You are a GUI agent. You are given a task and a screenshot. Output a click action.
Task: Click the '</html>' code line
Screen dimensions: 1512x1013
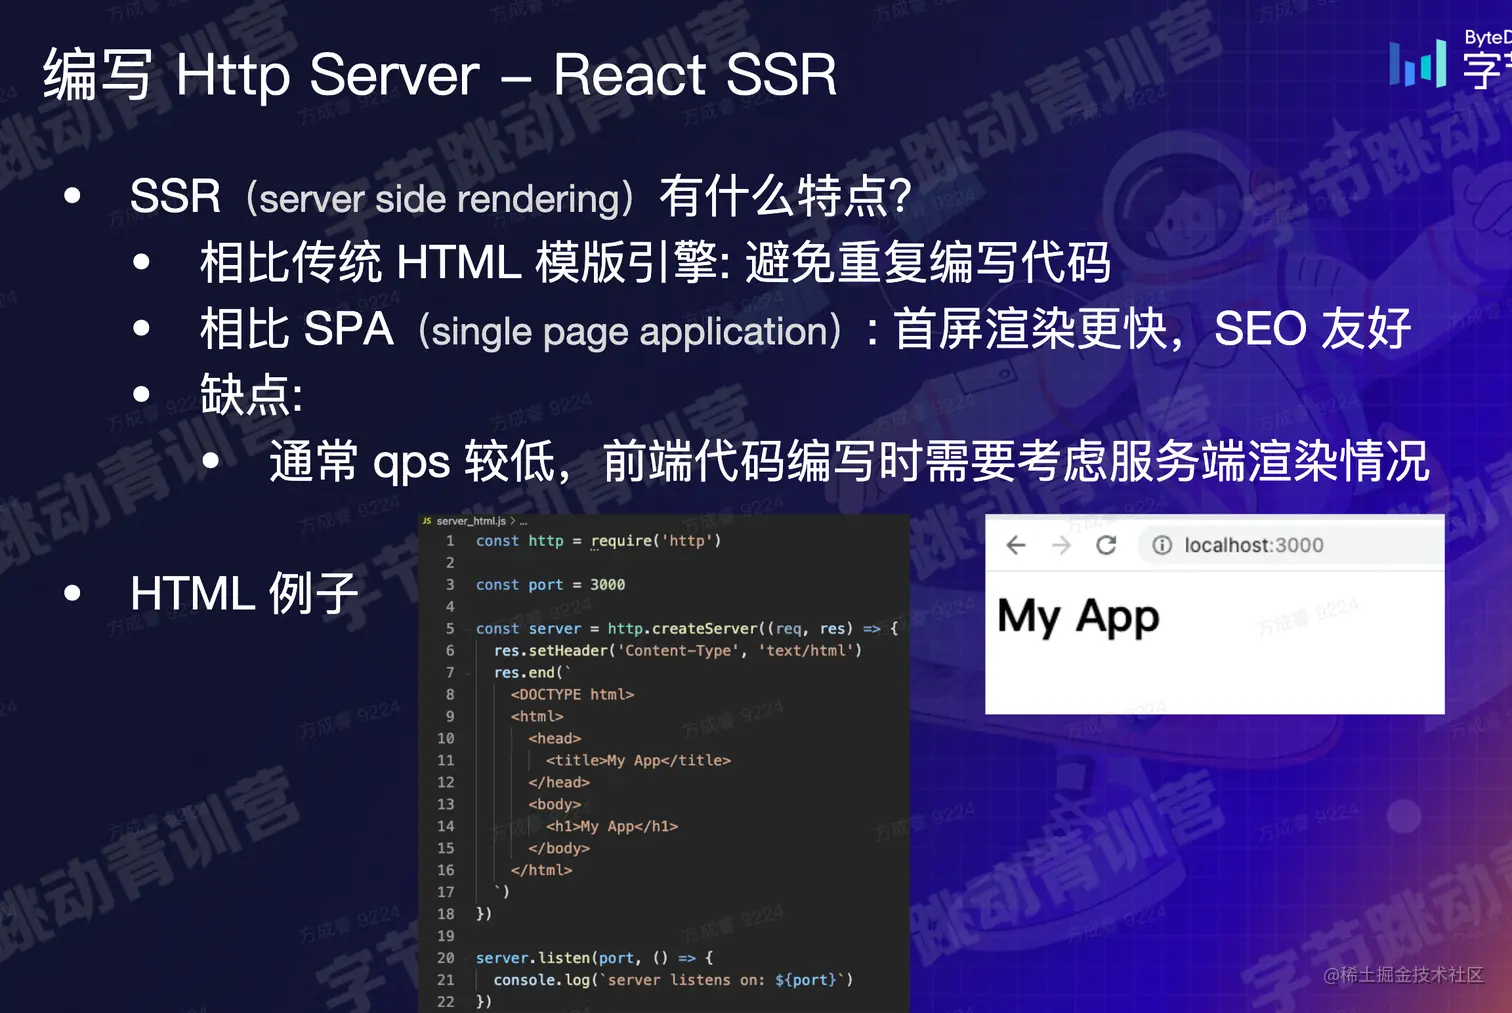click(541, 871)
